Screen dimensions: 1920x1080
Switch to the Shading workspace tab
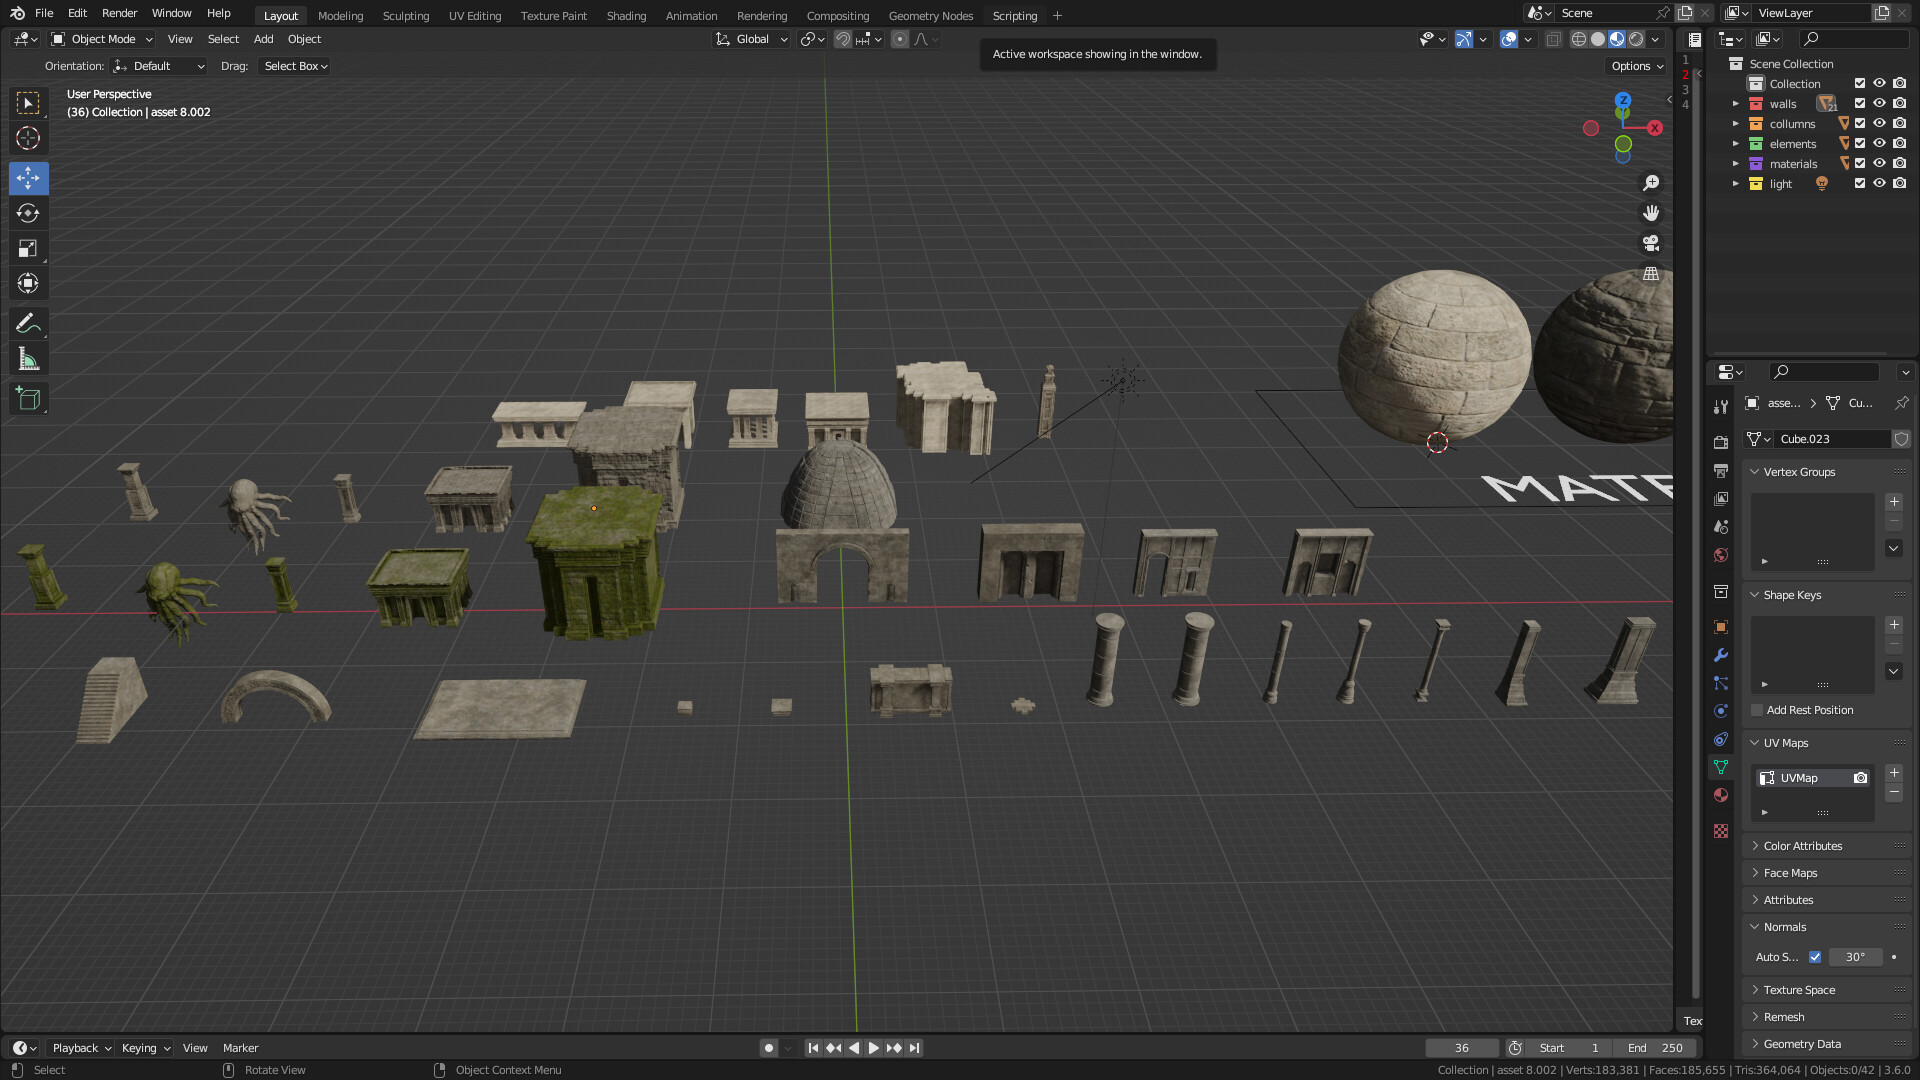pyautogui.click(x=626, y=15)
